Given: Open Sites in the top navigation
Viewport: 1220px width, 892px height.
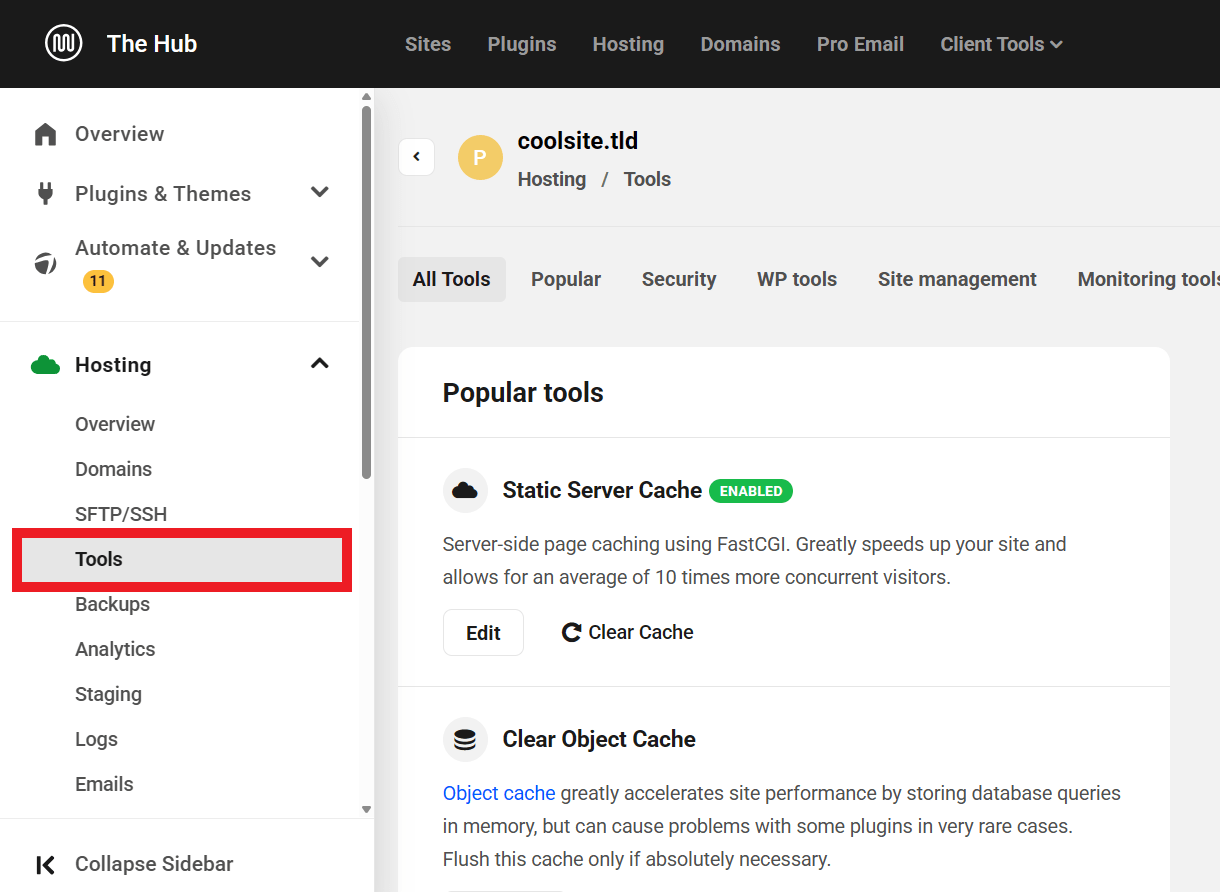Looking at the screenshot, I should click(x=428, y=44).
